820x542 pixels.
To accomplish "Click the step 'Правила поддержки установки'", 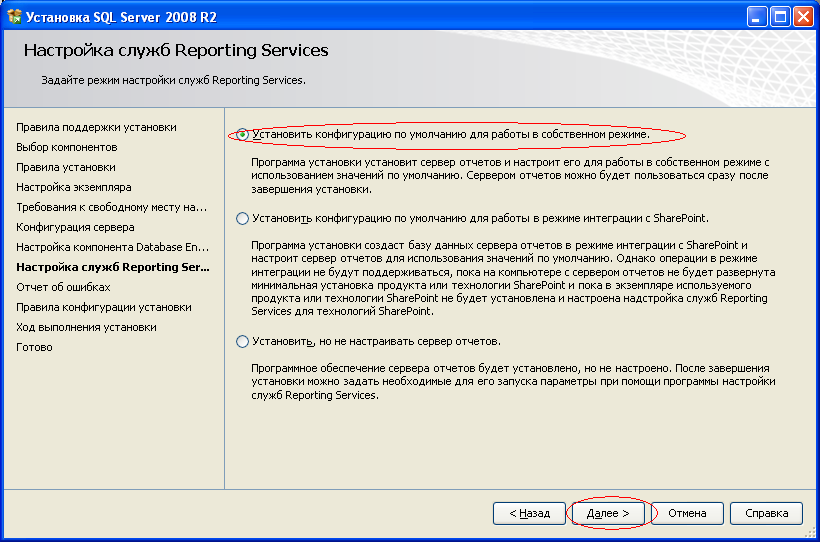I will [96, 127].
